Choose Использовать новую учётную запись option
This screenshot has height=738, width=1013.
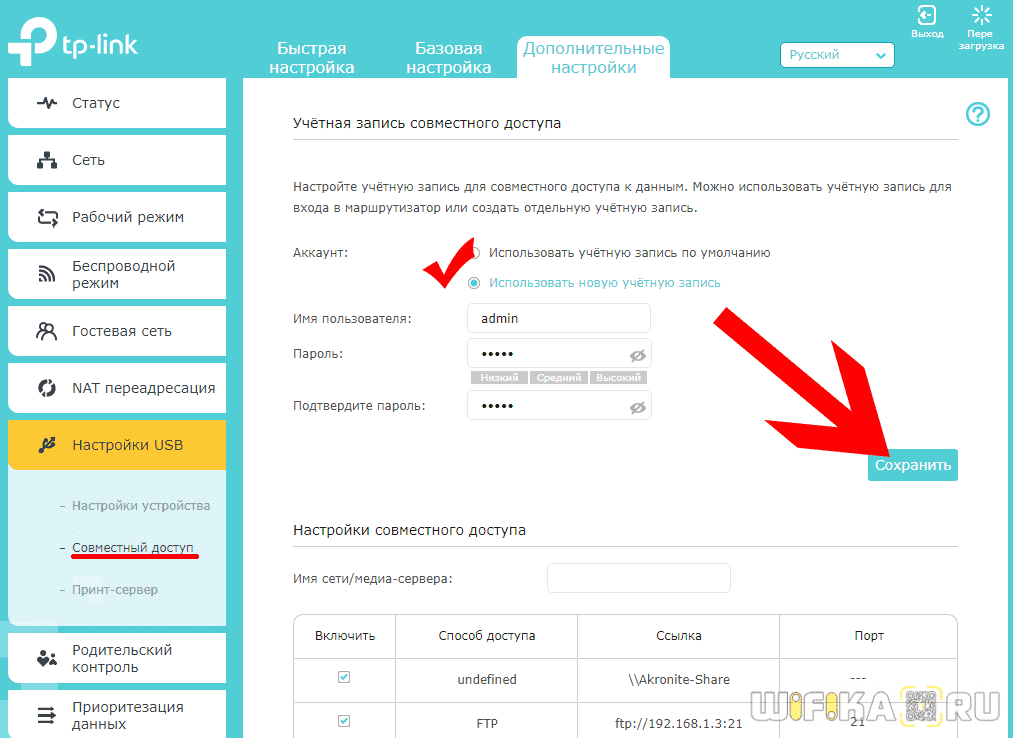(x=476, y=283)
